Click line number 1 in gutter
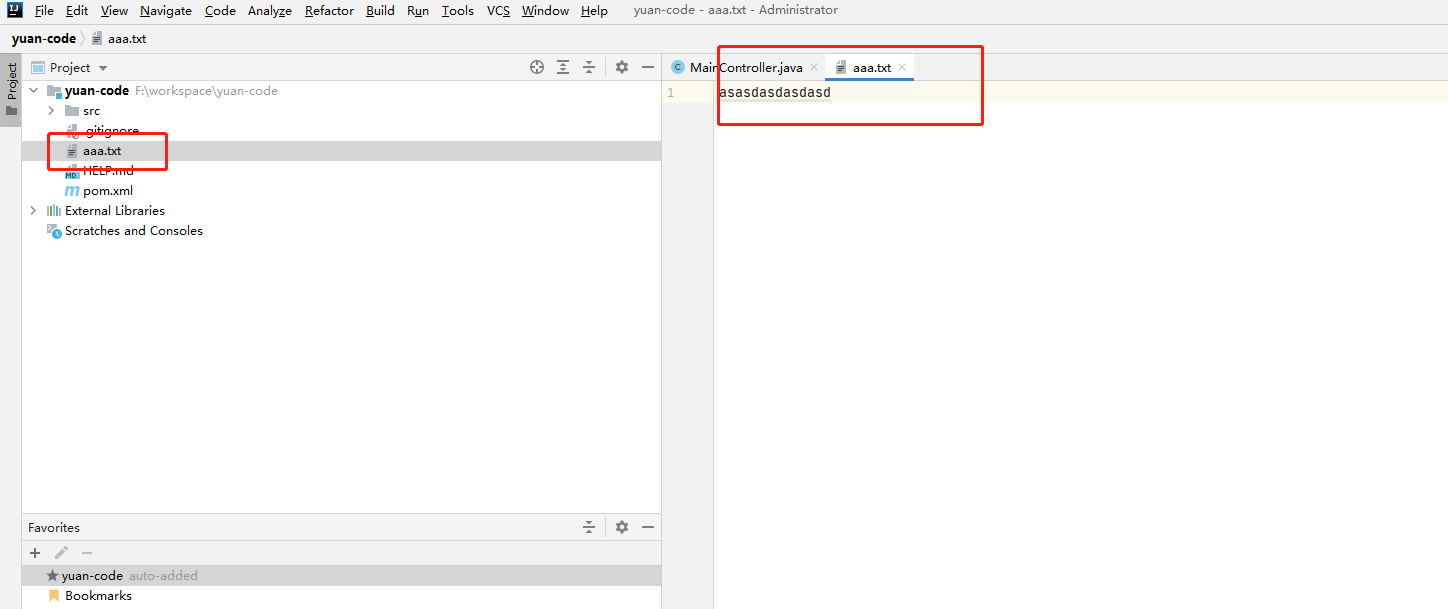This screenshot has width=1448, height=609. (671, 93)
